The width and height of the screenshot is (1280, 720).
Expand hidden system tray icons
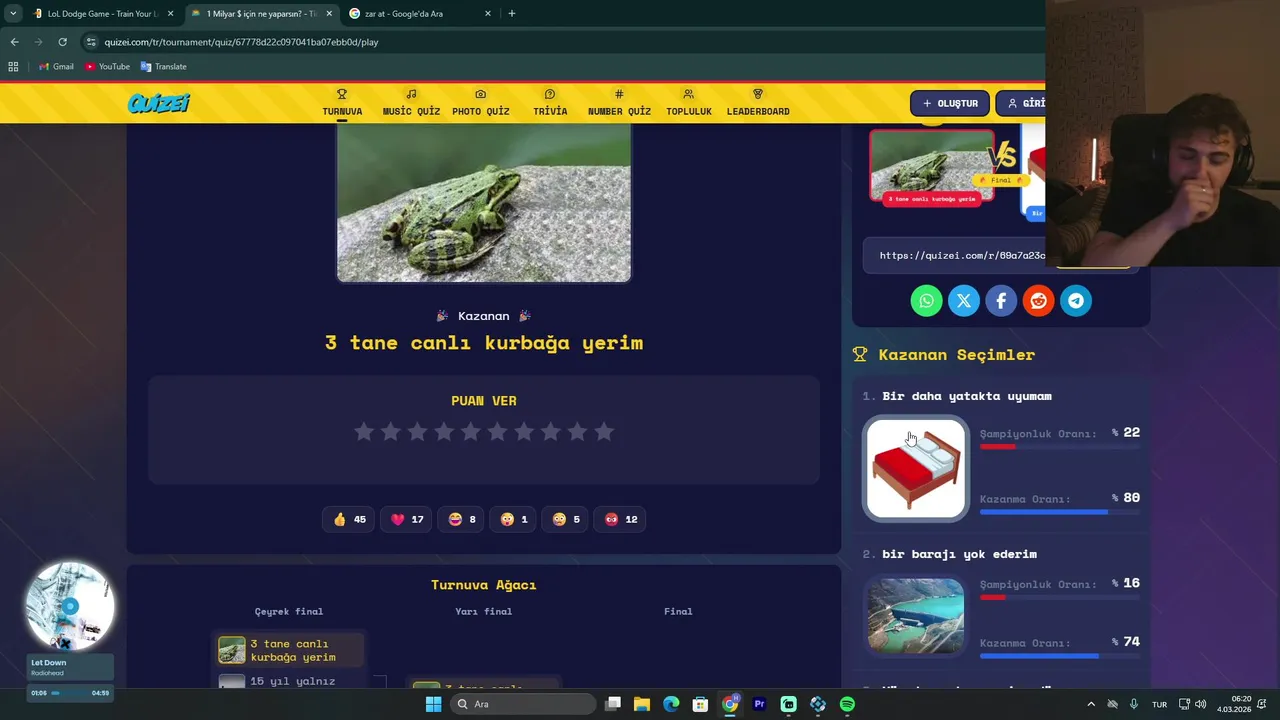pyautogui.click(x=1091, y=704)
